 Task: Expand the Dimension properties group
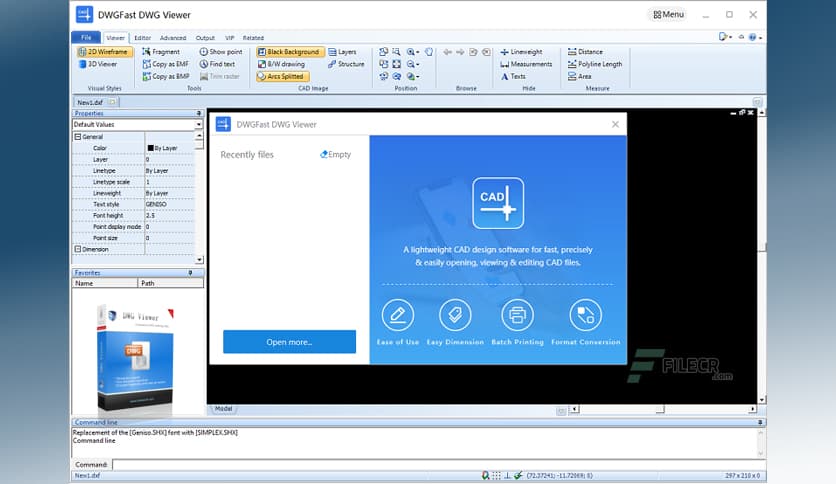coord(78,249)
